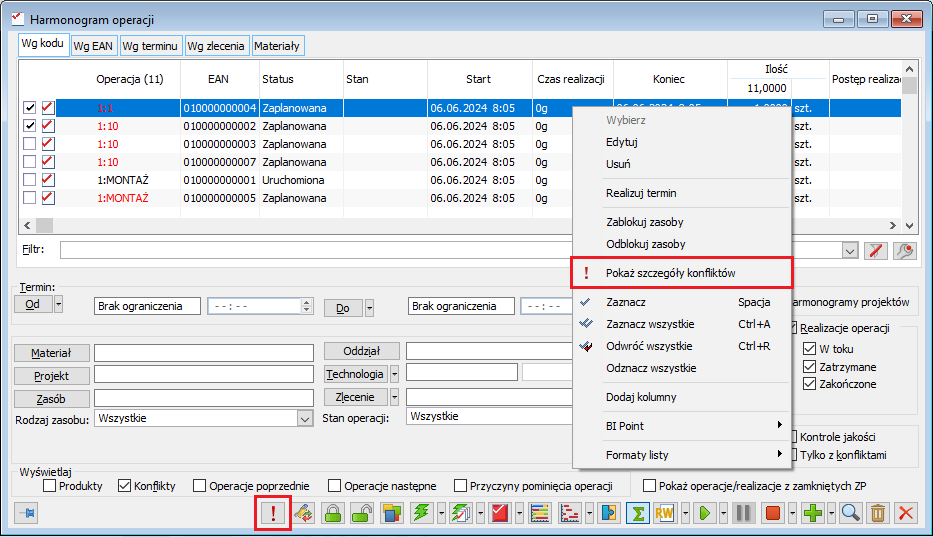This screenshot has width=933, height=537.
Task: Click the blue and orange document toolbar icon
Action: (609, 513)
